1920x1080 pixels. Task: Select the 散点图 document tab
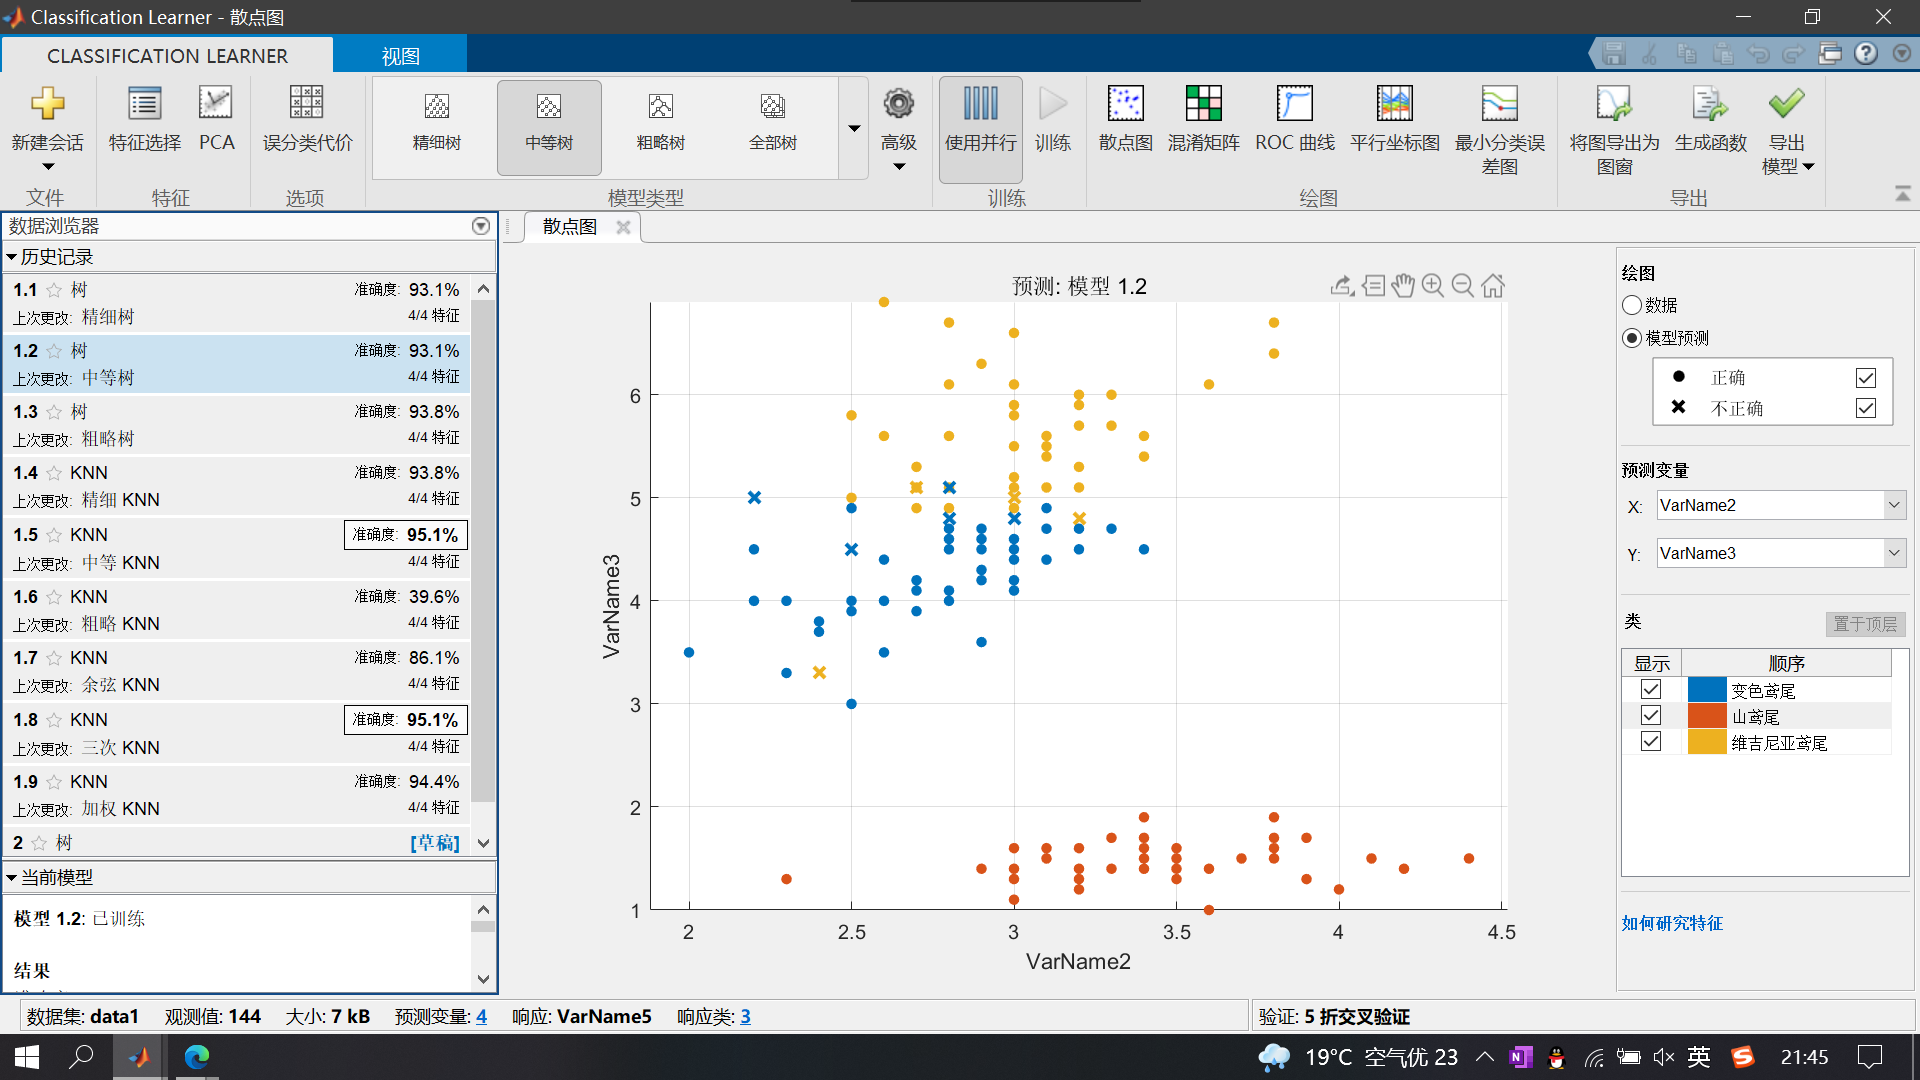pos(568,226)
